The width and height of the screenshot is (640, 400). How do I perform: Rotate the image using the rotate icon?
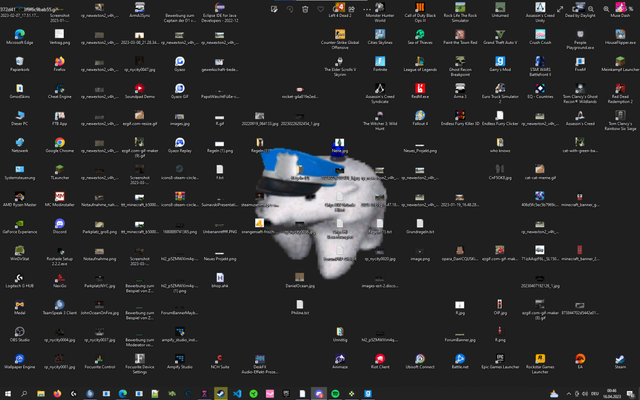coord(289,9)
